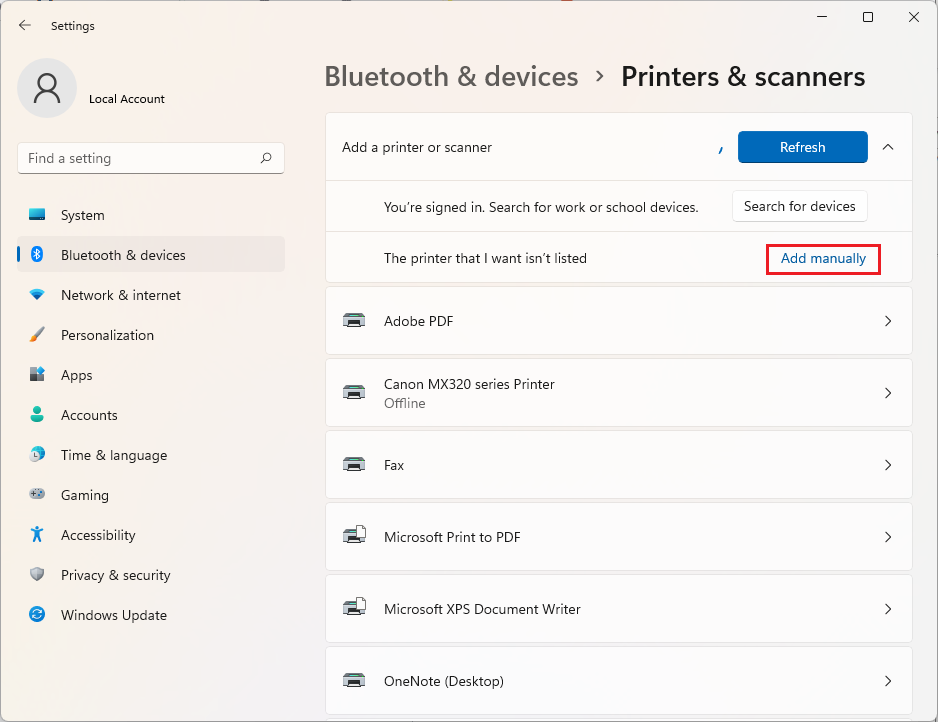938x722 pixels.
Task: Click the Search for devices button
Action: 799,206
